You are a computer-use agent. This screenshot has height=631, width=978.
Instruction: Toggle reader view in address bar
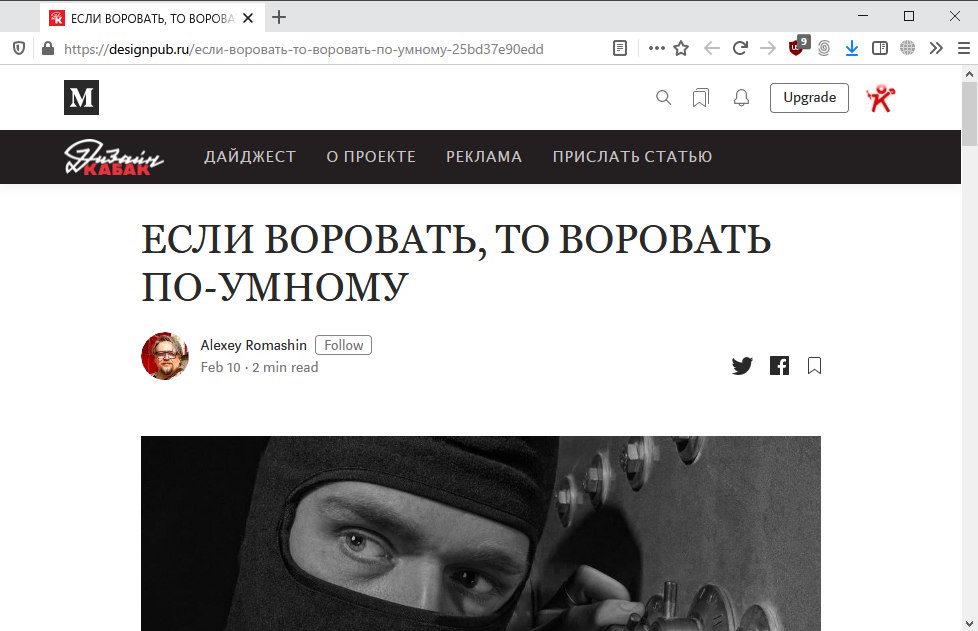click(x=619, y=48)
